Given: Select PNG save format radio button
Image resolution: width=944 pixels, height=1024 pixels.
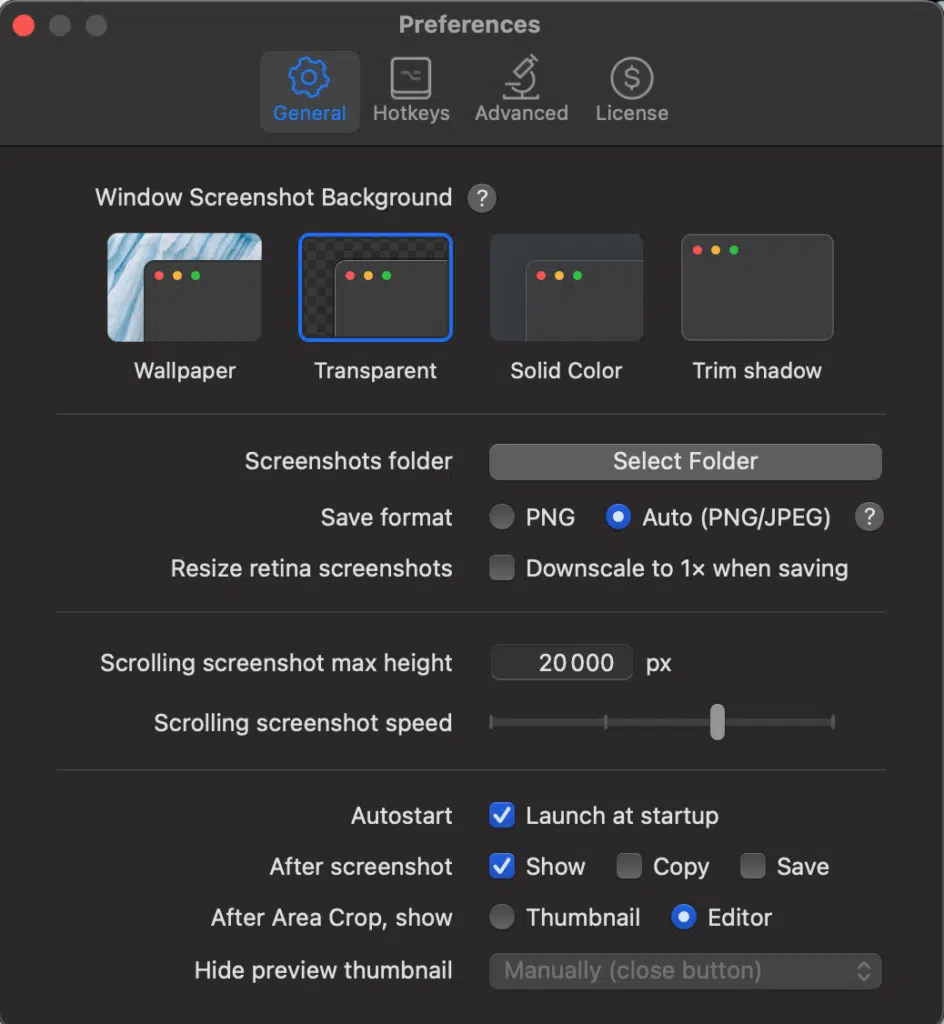Looking at the screenshot, I should click(502, 517).
